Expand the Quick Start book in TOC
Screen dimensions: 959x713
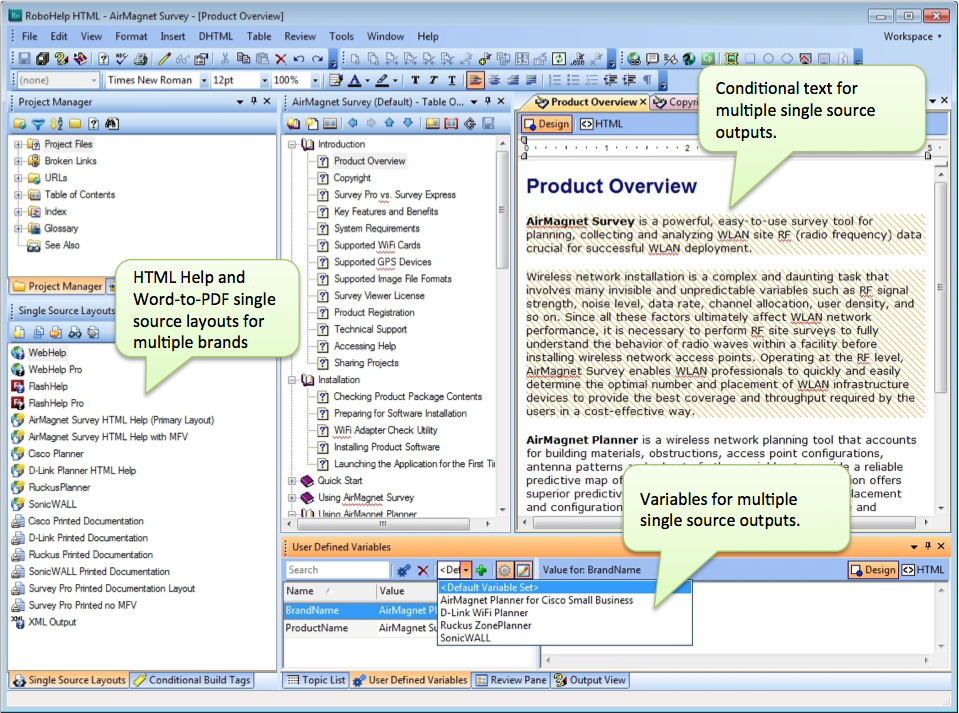pos(292,481)
